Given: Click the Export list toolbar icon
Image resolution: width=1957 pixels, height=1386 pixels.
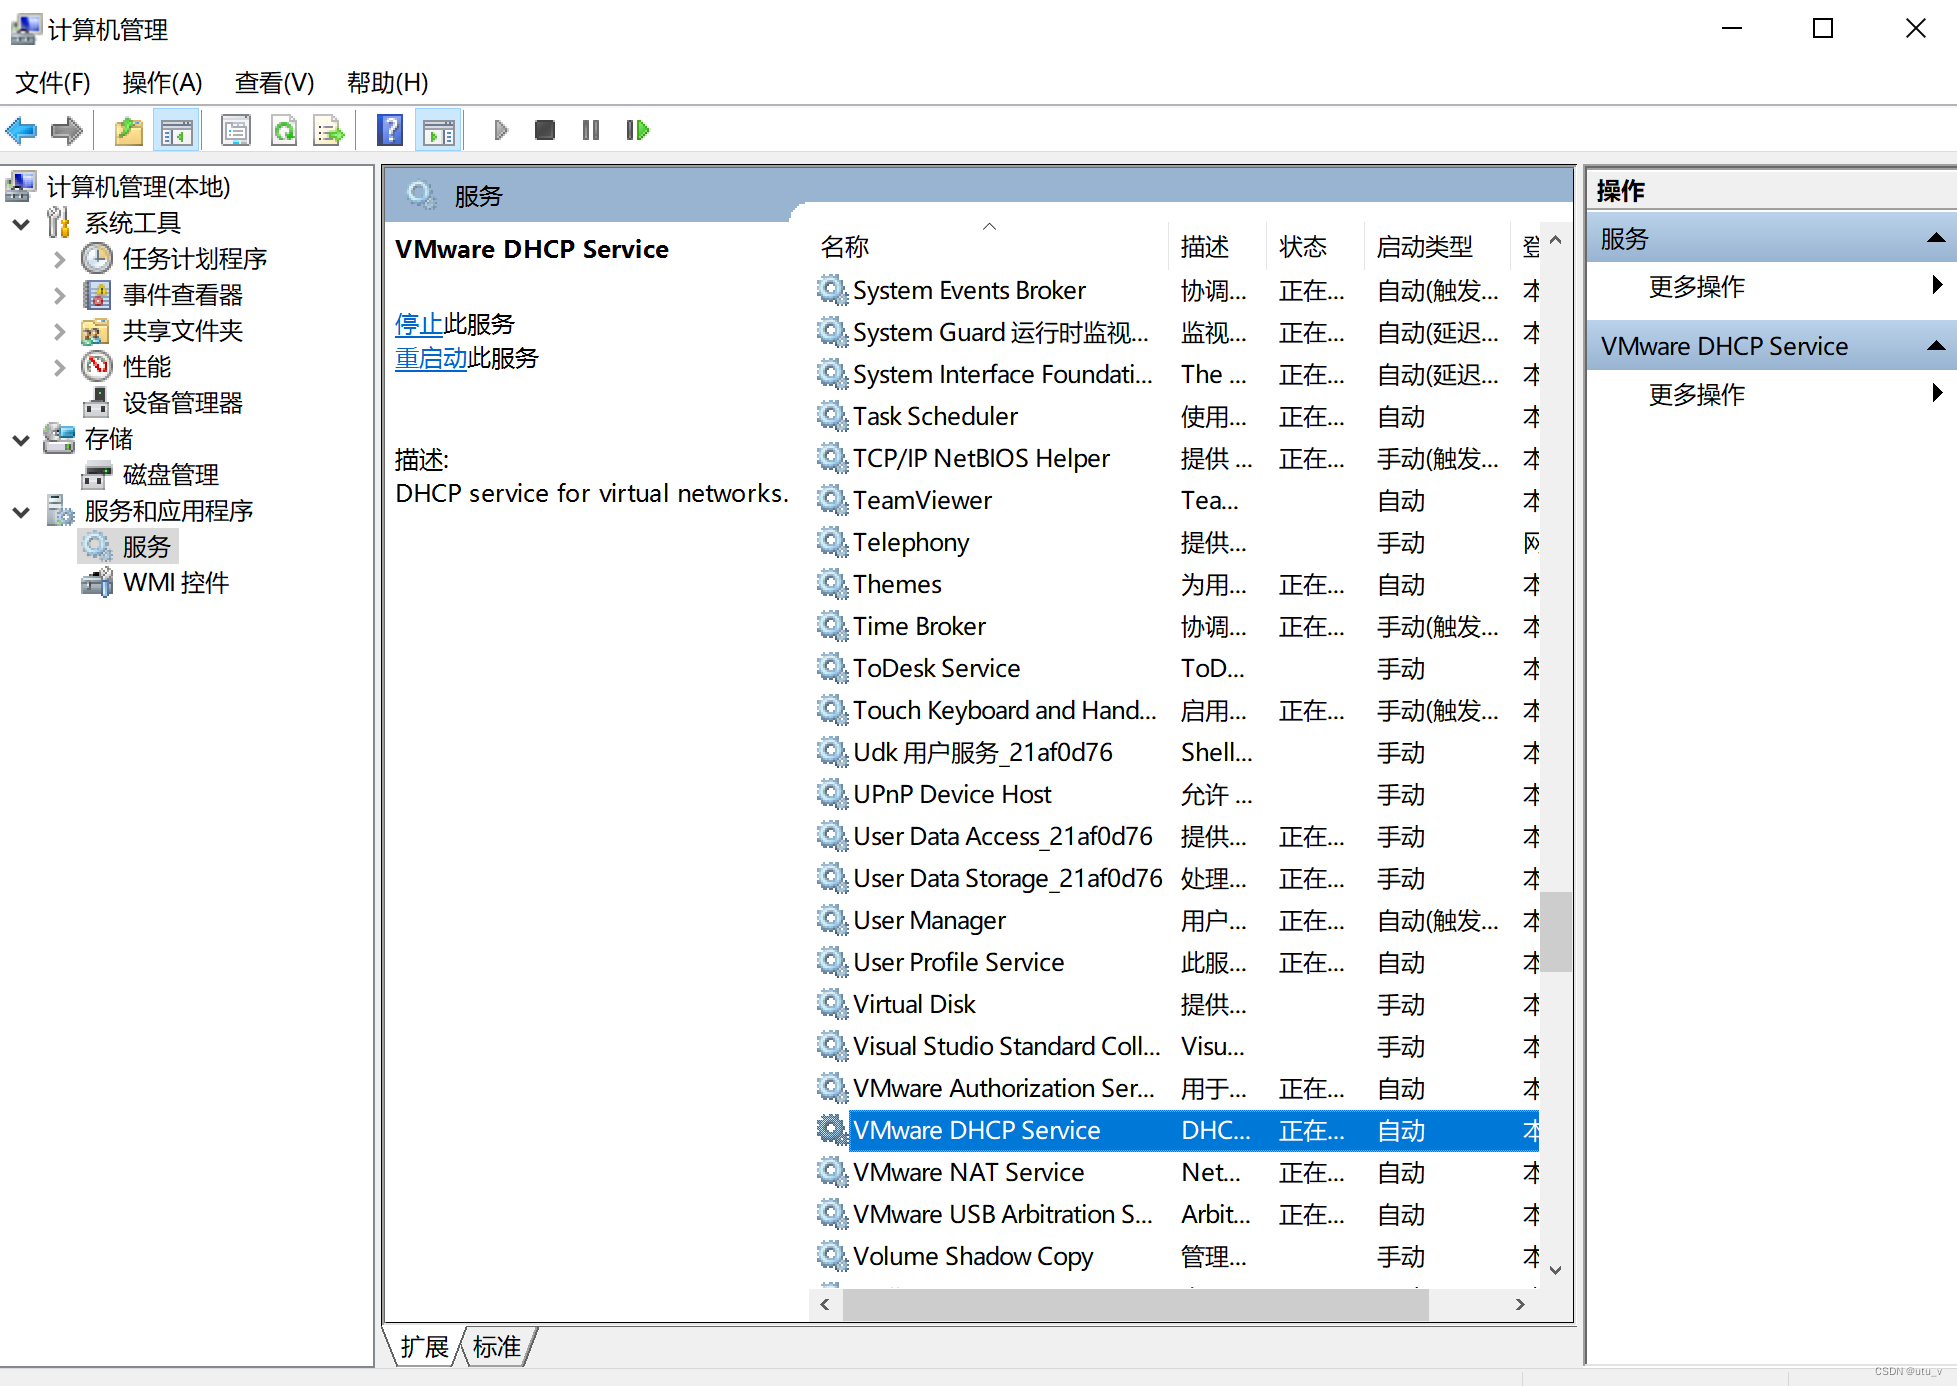Looking at the screenshot, I should pyautogui.click(x=329, y=130).
